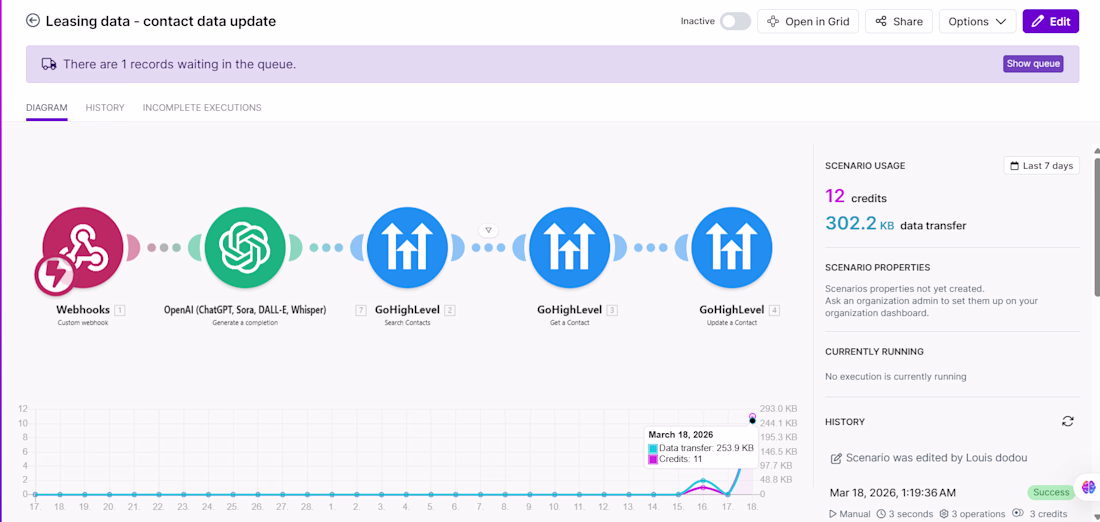Image resolution: width=1100 pixels, height=522 pixels.
Task: Click the Share button
Action: (899, 21)
